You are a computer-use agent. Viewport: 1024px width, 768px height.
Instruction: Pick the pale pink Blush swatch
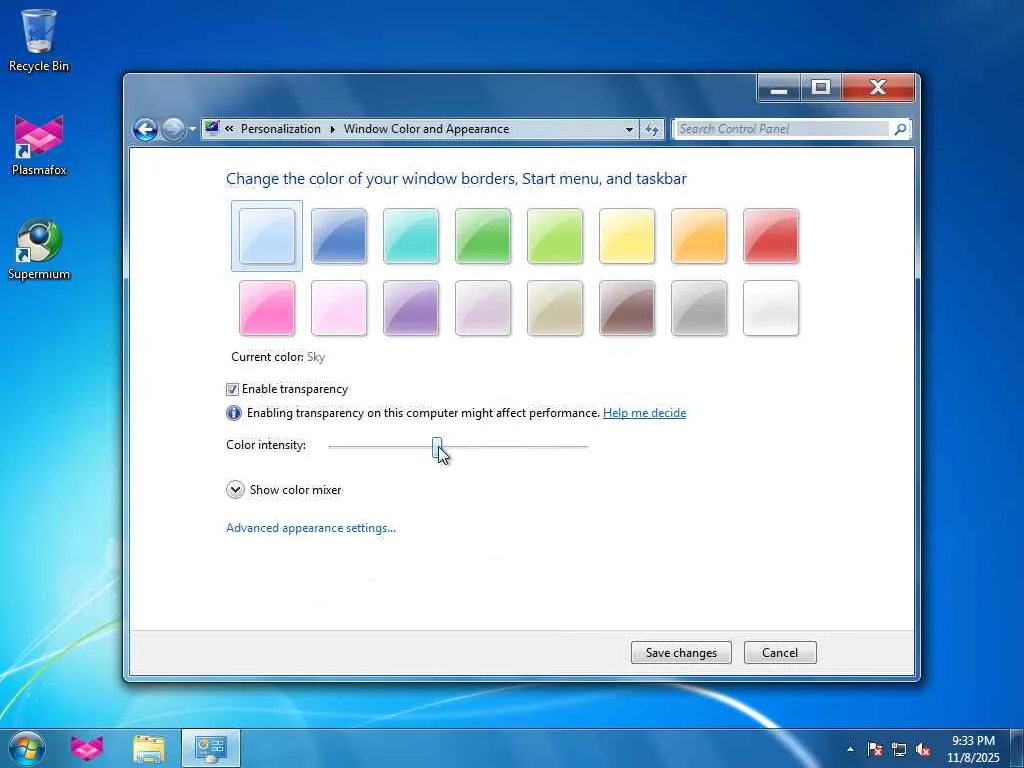click(339, 308)
